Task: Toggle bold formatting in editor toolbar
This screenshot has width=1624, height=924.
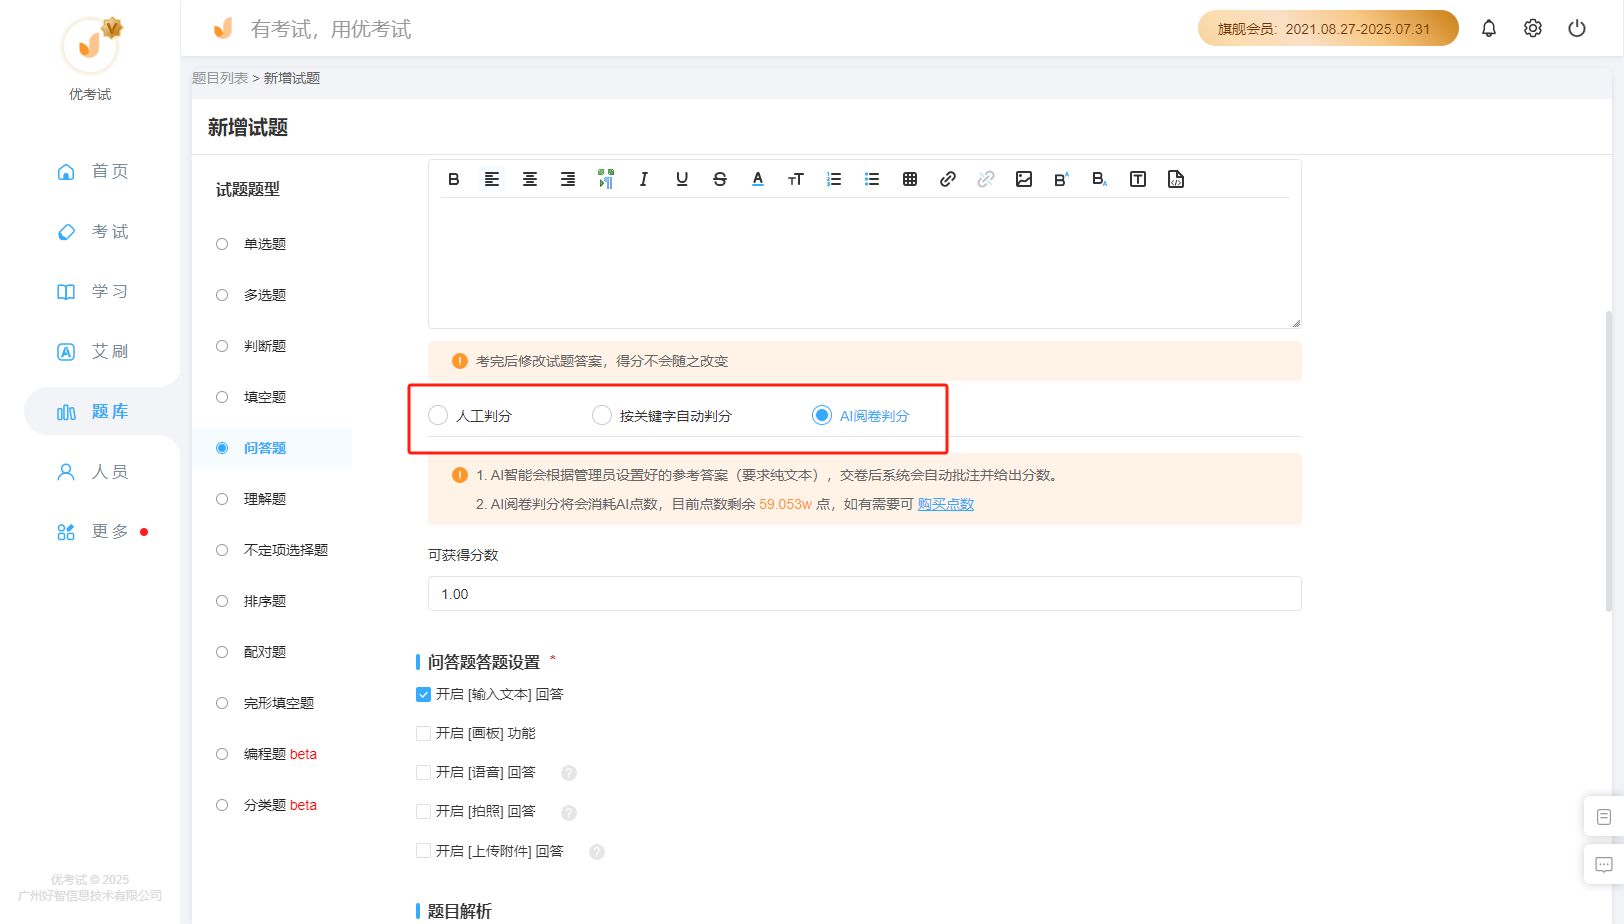Action: [454, 179]
